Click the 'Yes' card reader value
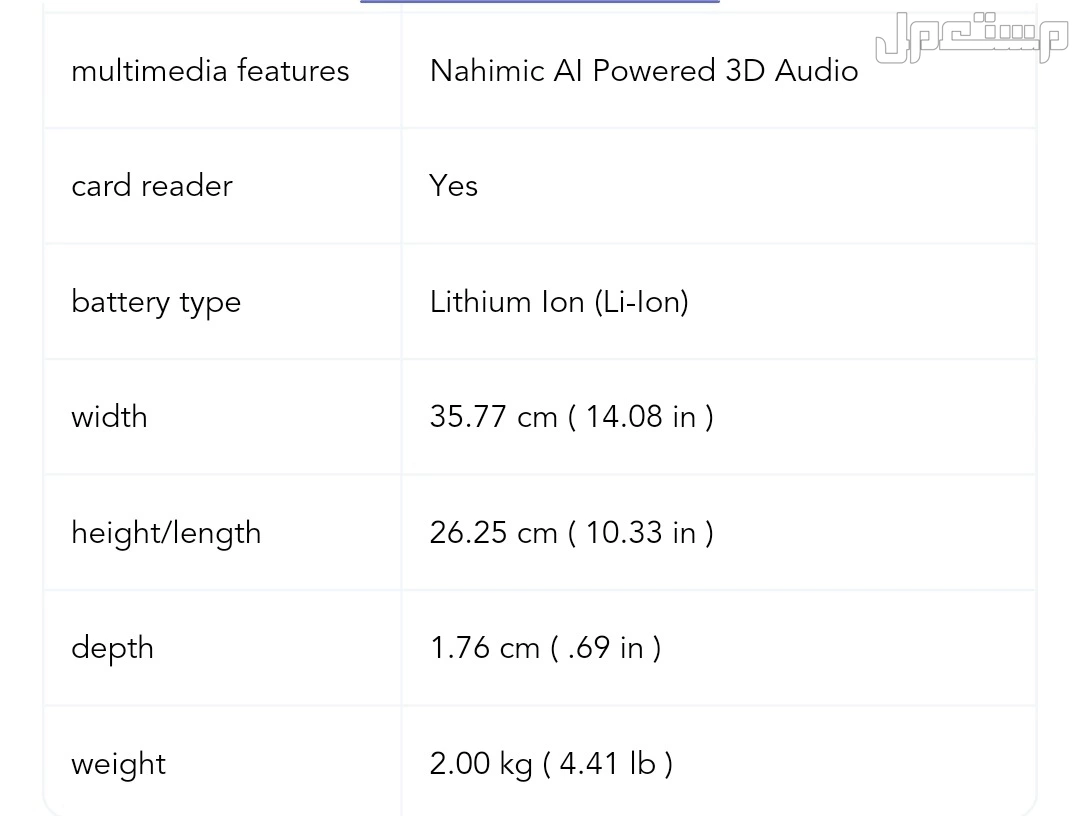Screen dimensions: 1080x816 (x=454, y=186)
